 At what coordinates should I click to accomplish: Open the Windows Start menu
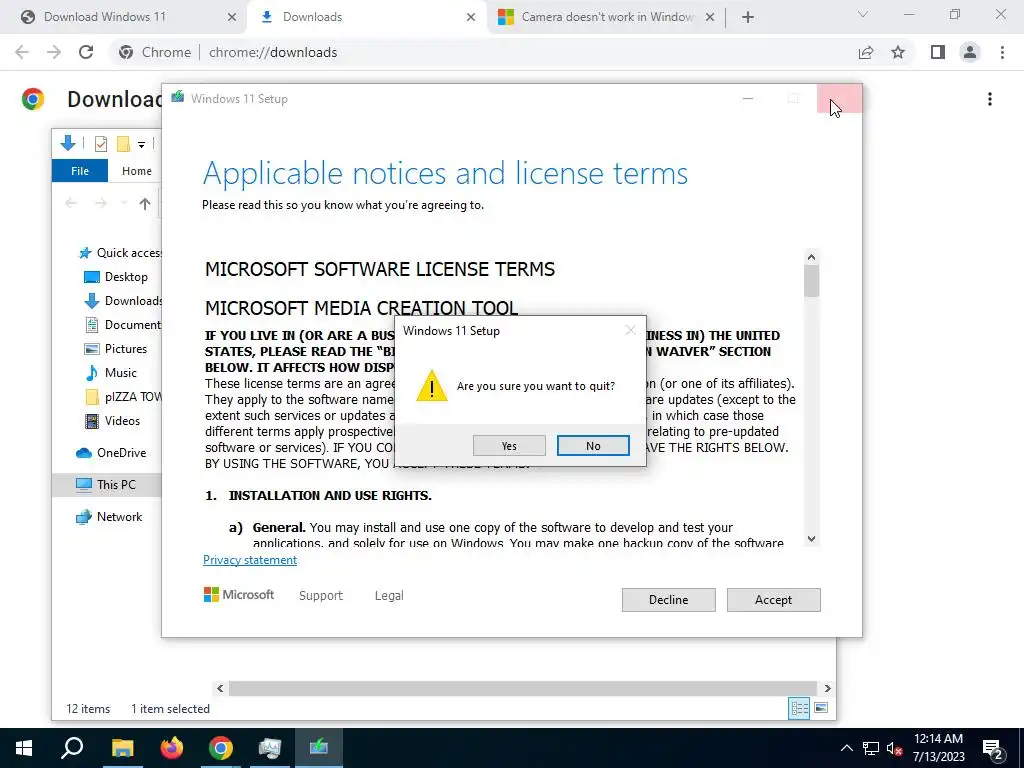[x=24, y=748]
